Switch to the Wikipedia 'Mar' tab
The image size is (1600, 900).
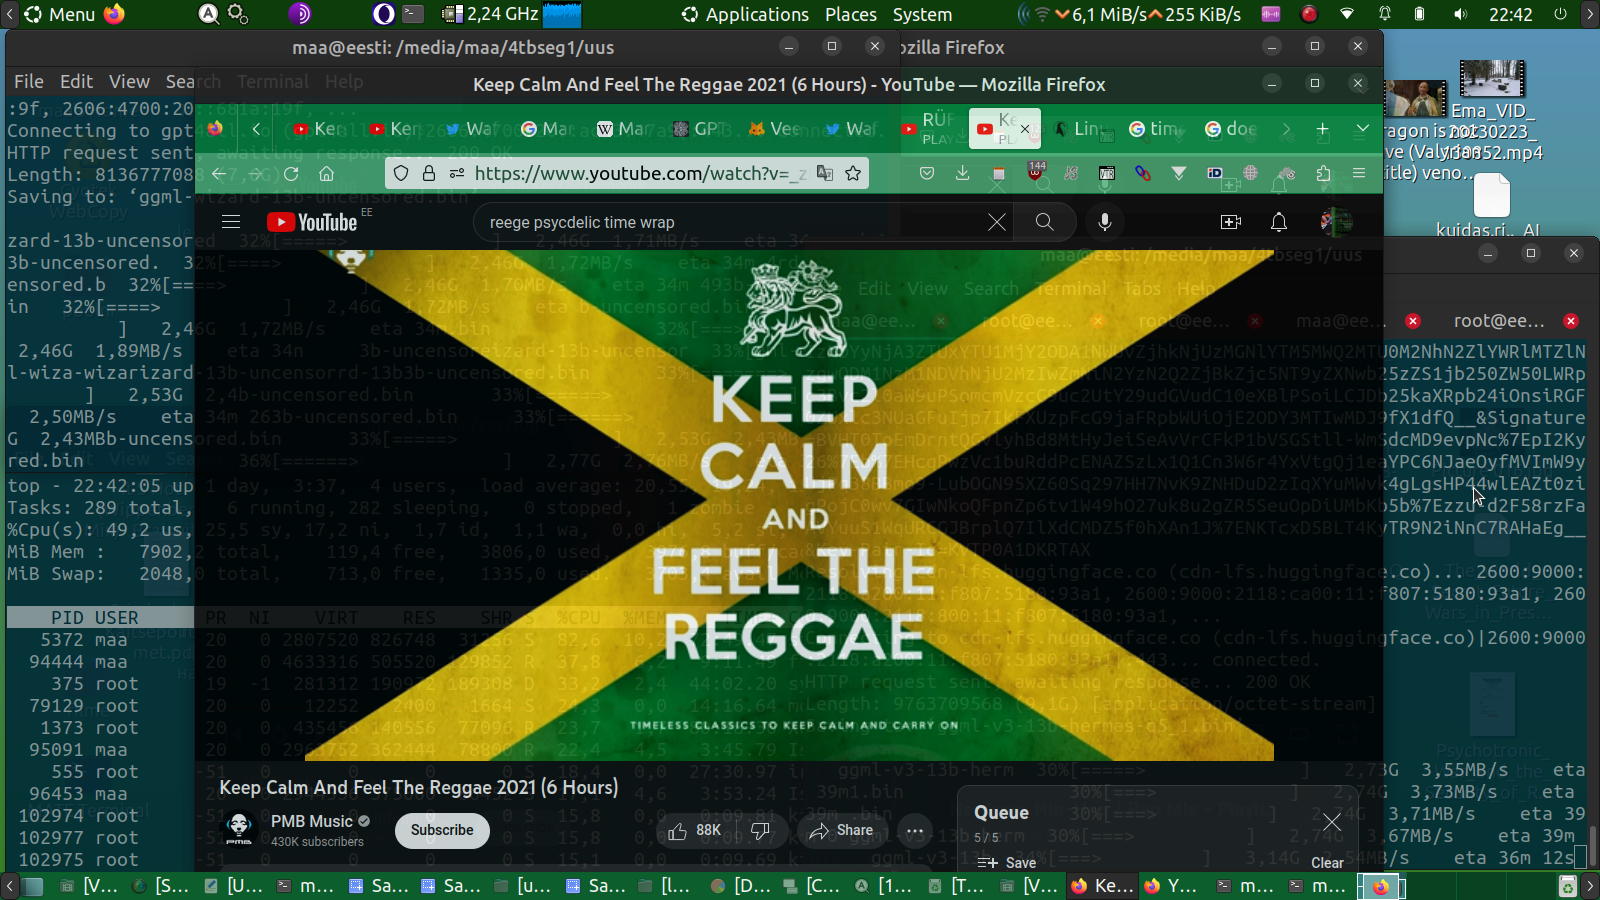point(622,129)
